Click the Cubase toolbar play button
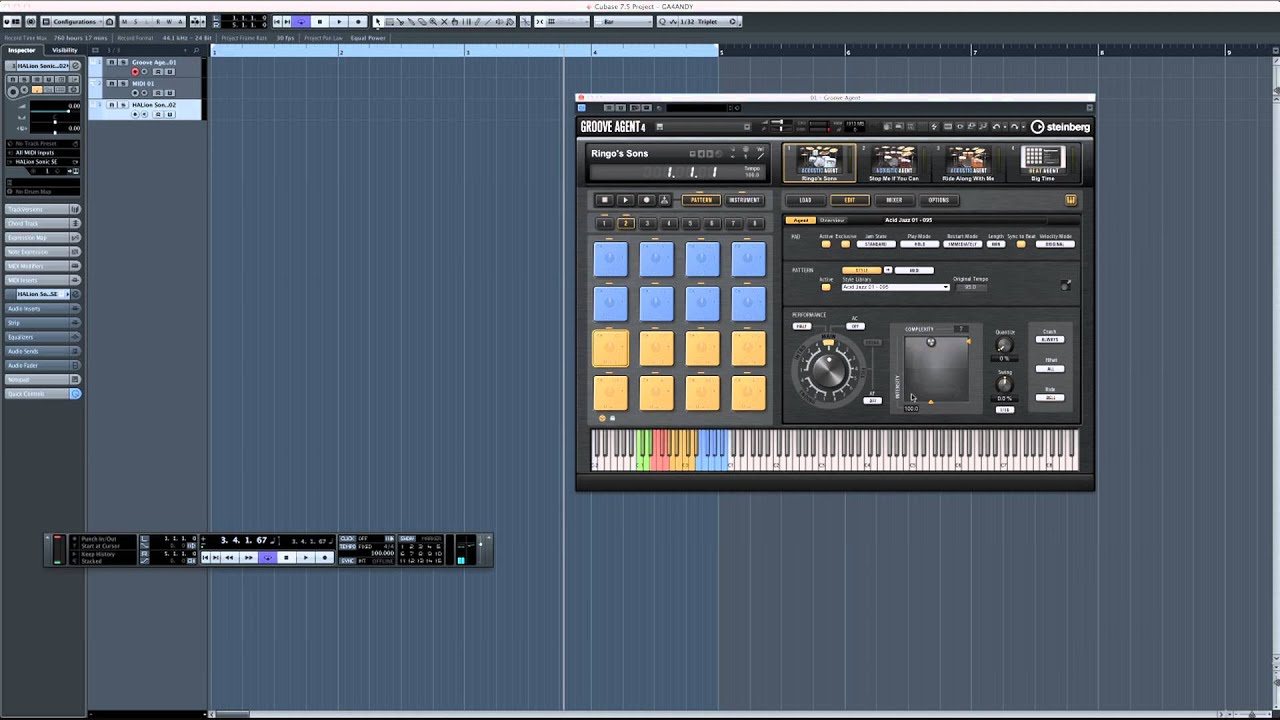The height and width of the screenshot is (720, 1280). click(339, 21)
